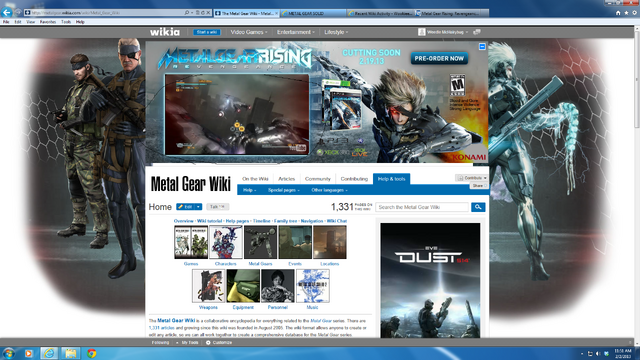Click the Wikia logo
The height and width of the screenshot is (360, 640).
tap(164, 32)
